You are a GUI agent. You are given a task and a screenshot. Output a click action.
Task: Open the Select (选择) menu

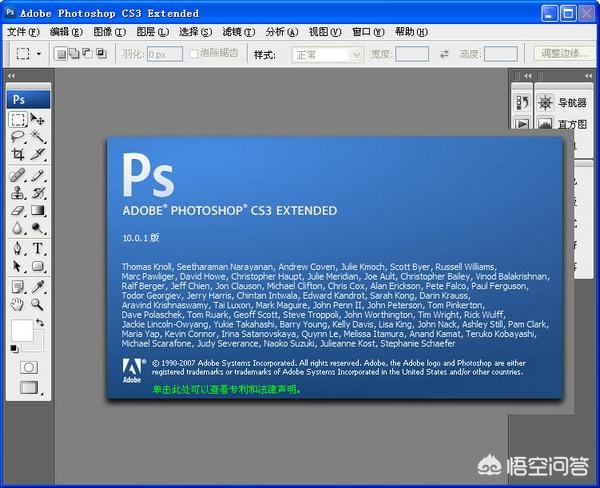tap(196, 32)
